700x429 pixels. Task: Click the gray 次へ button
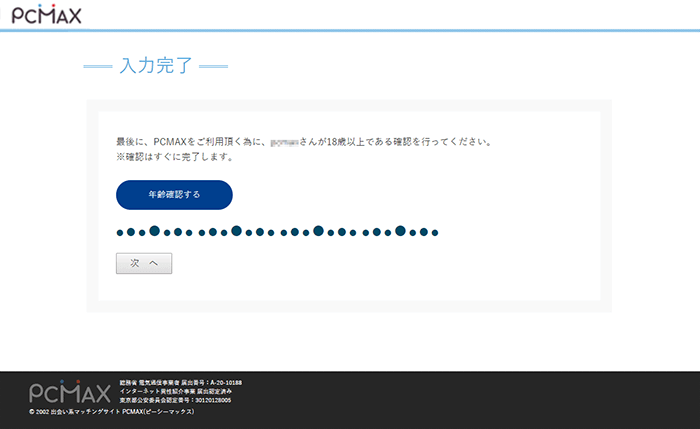pos(144,263)
